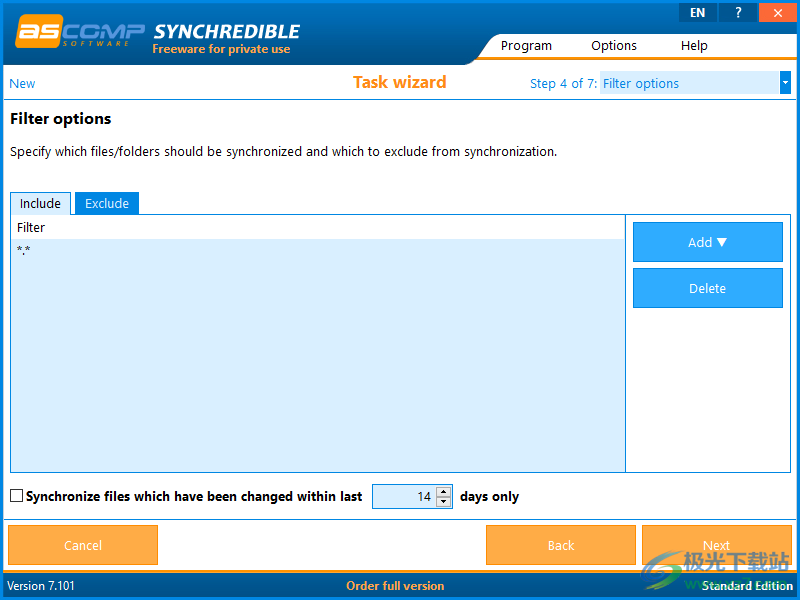Increase the days value using the up arrow

click(443, 491)
